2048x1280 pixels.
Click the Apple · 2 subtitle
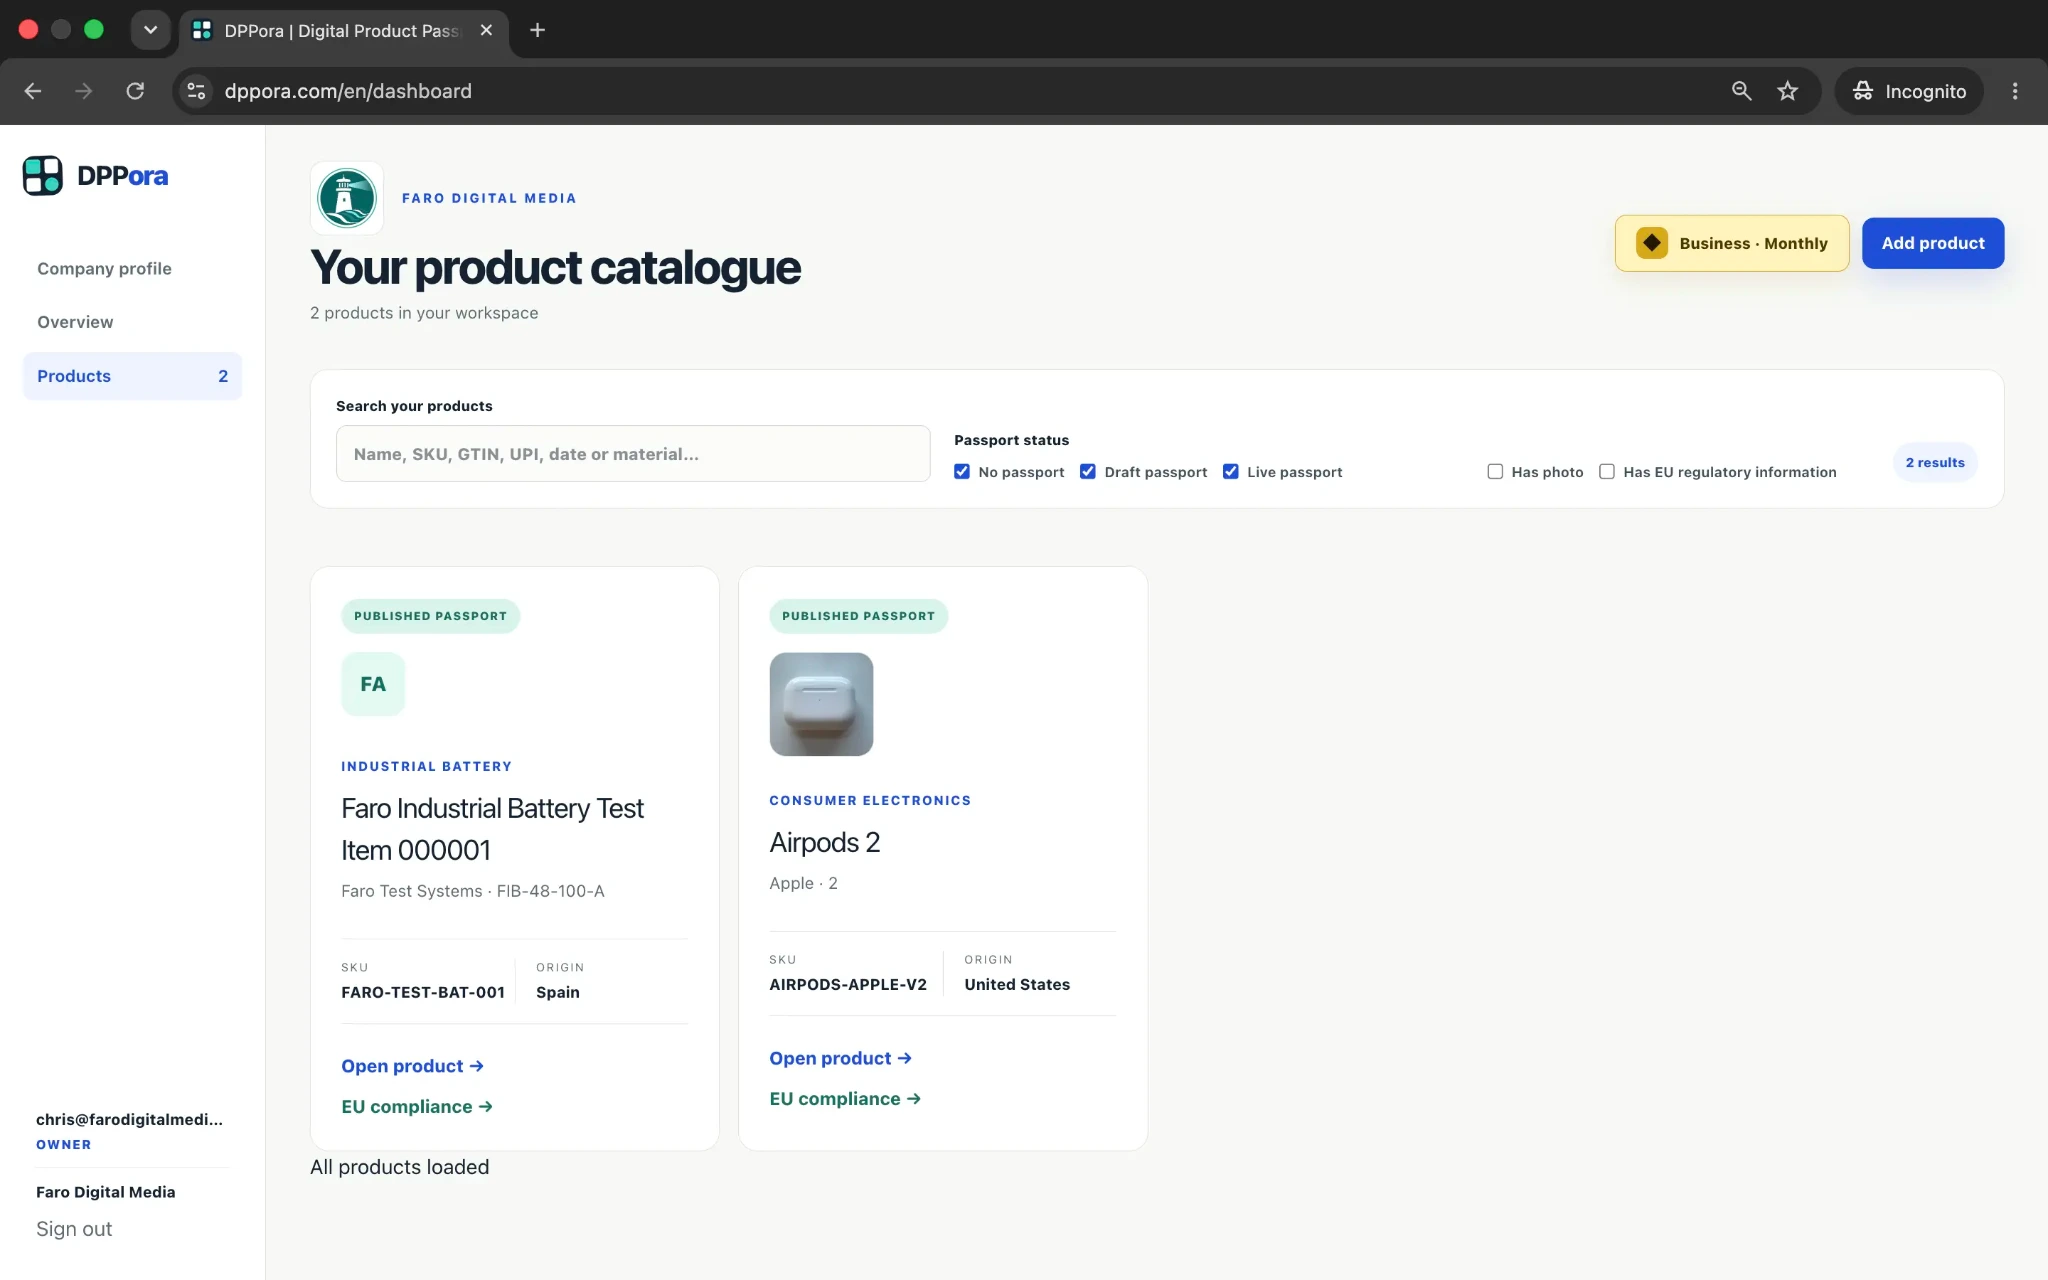point(803,883)
